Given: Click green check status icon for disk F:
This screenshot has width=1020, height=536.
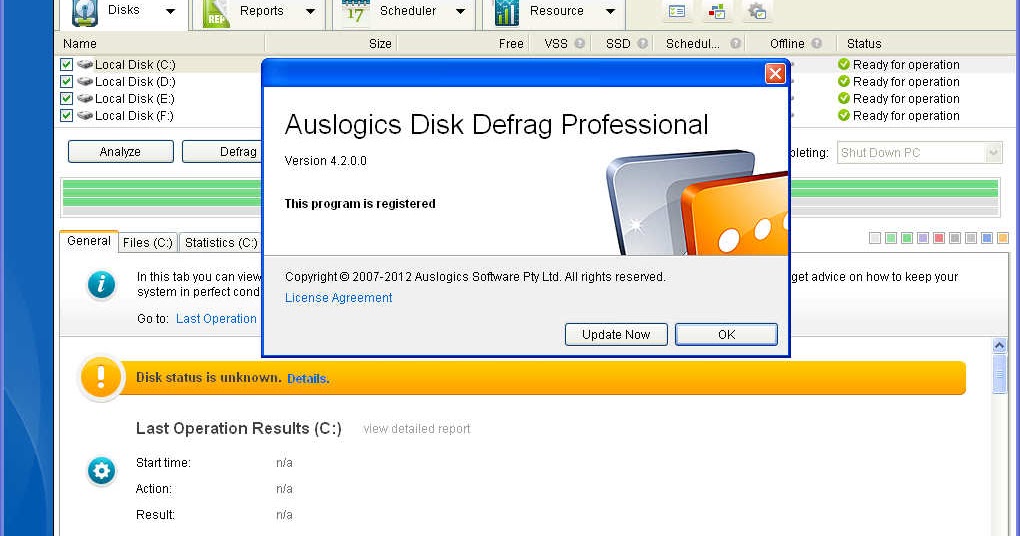Looking at the screenshot, I should tap(844, 115).
